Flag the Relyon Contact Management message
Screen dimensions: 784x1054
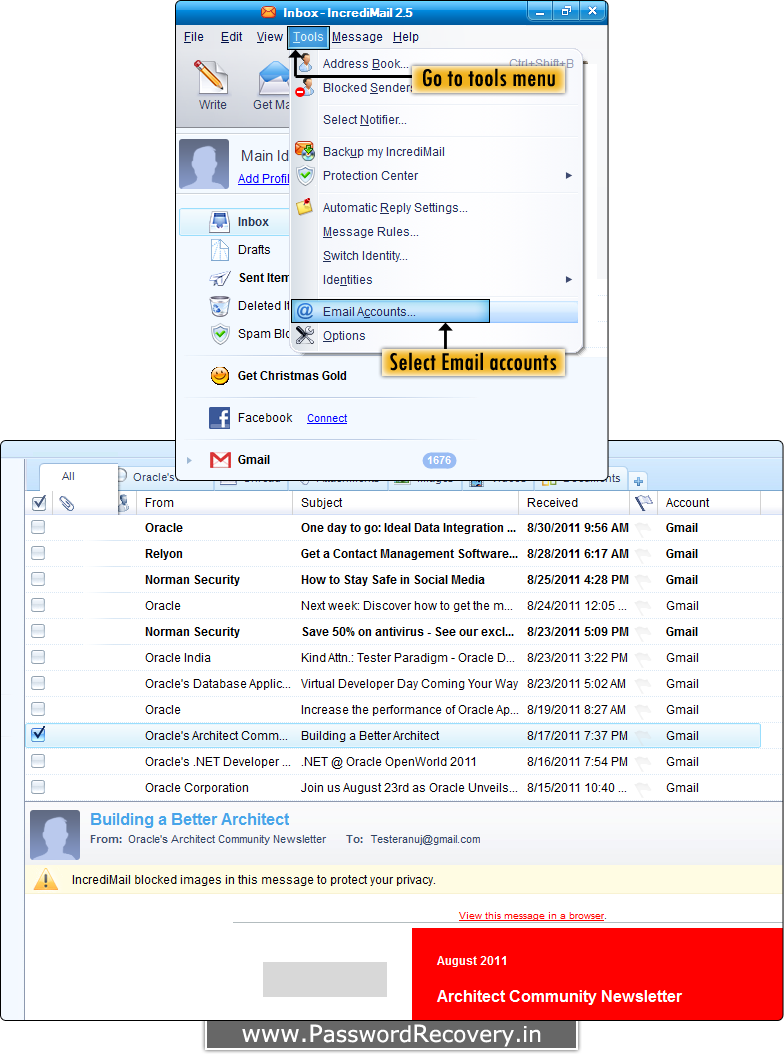click(x=643, y=555)
